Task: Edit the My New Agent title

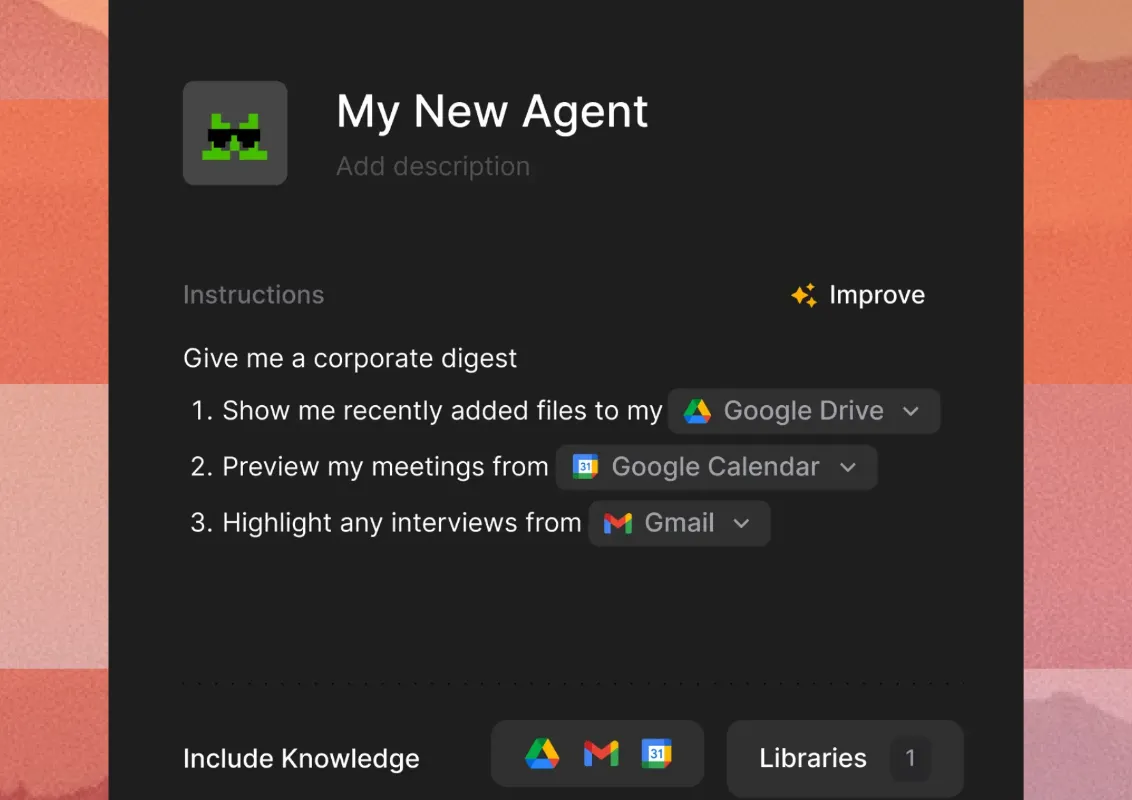Action: 492,112
